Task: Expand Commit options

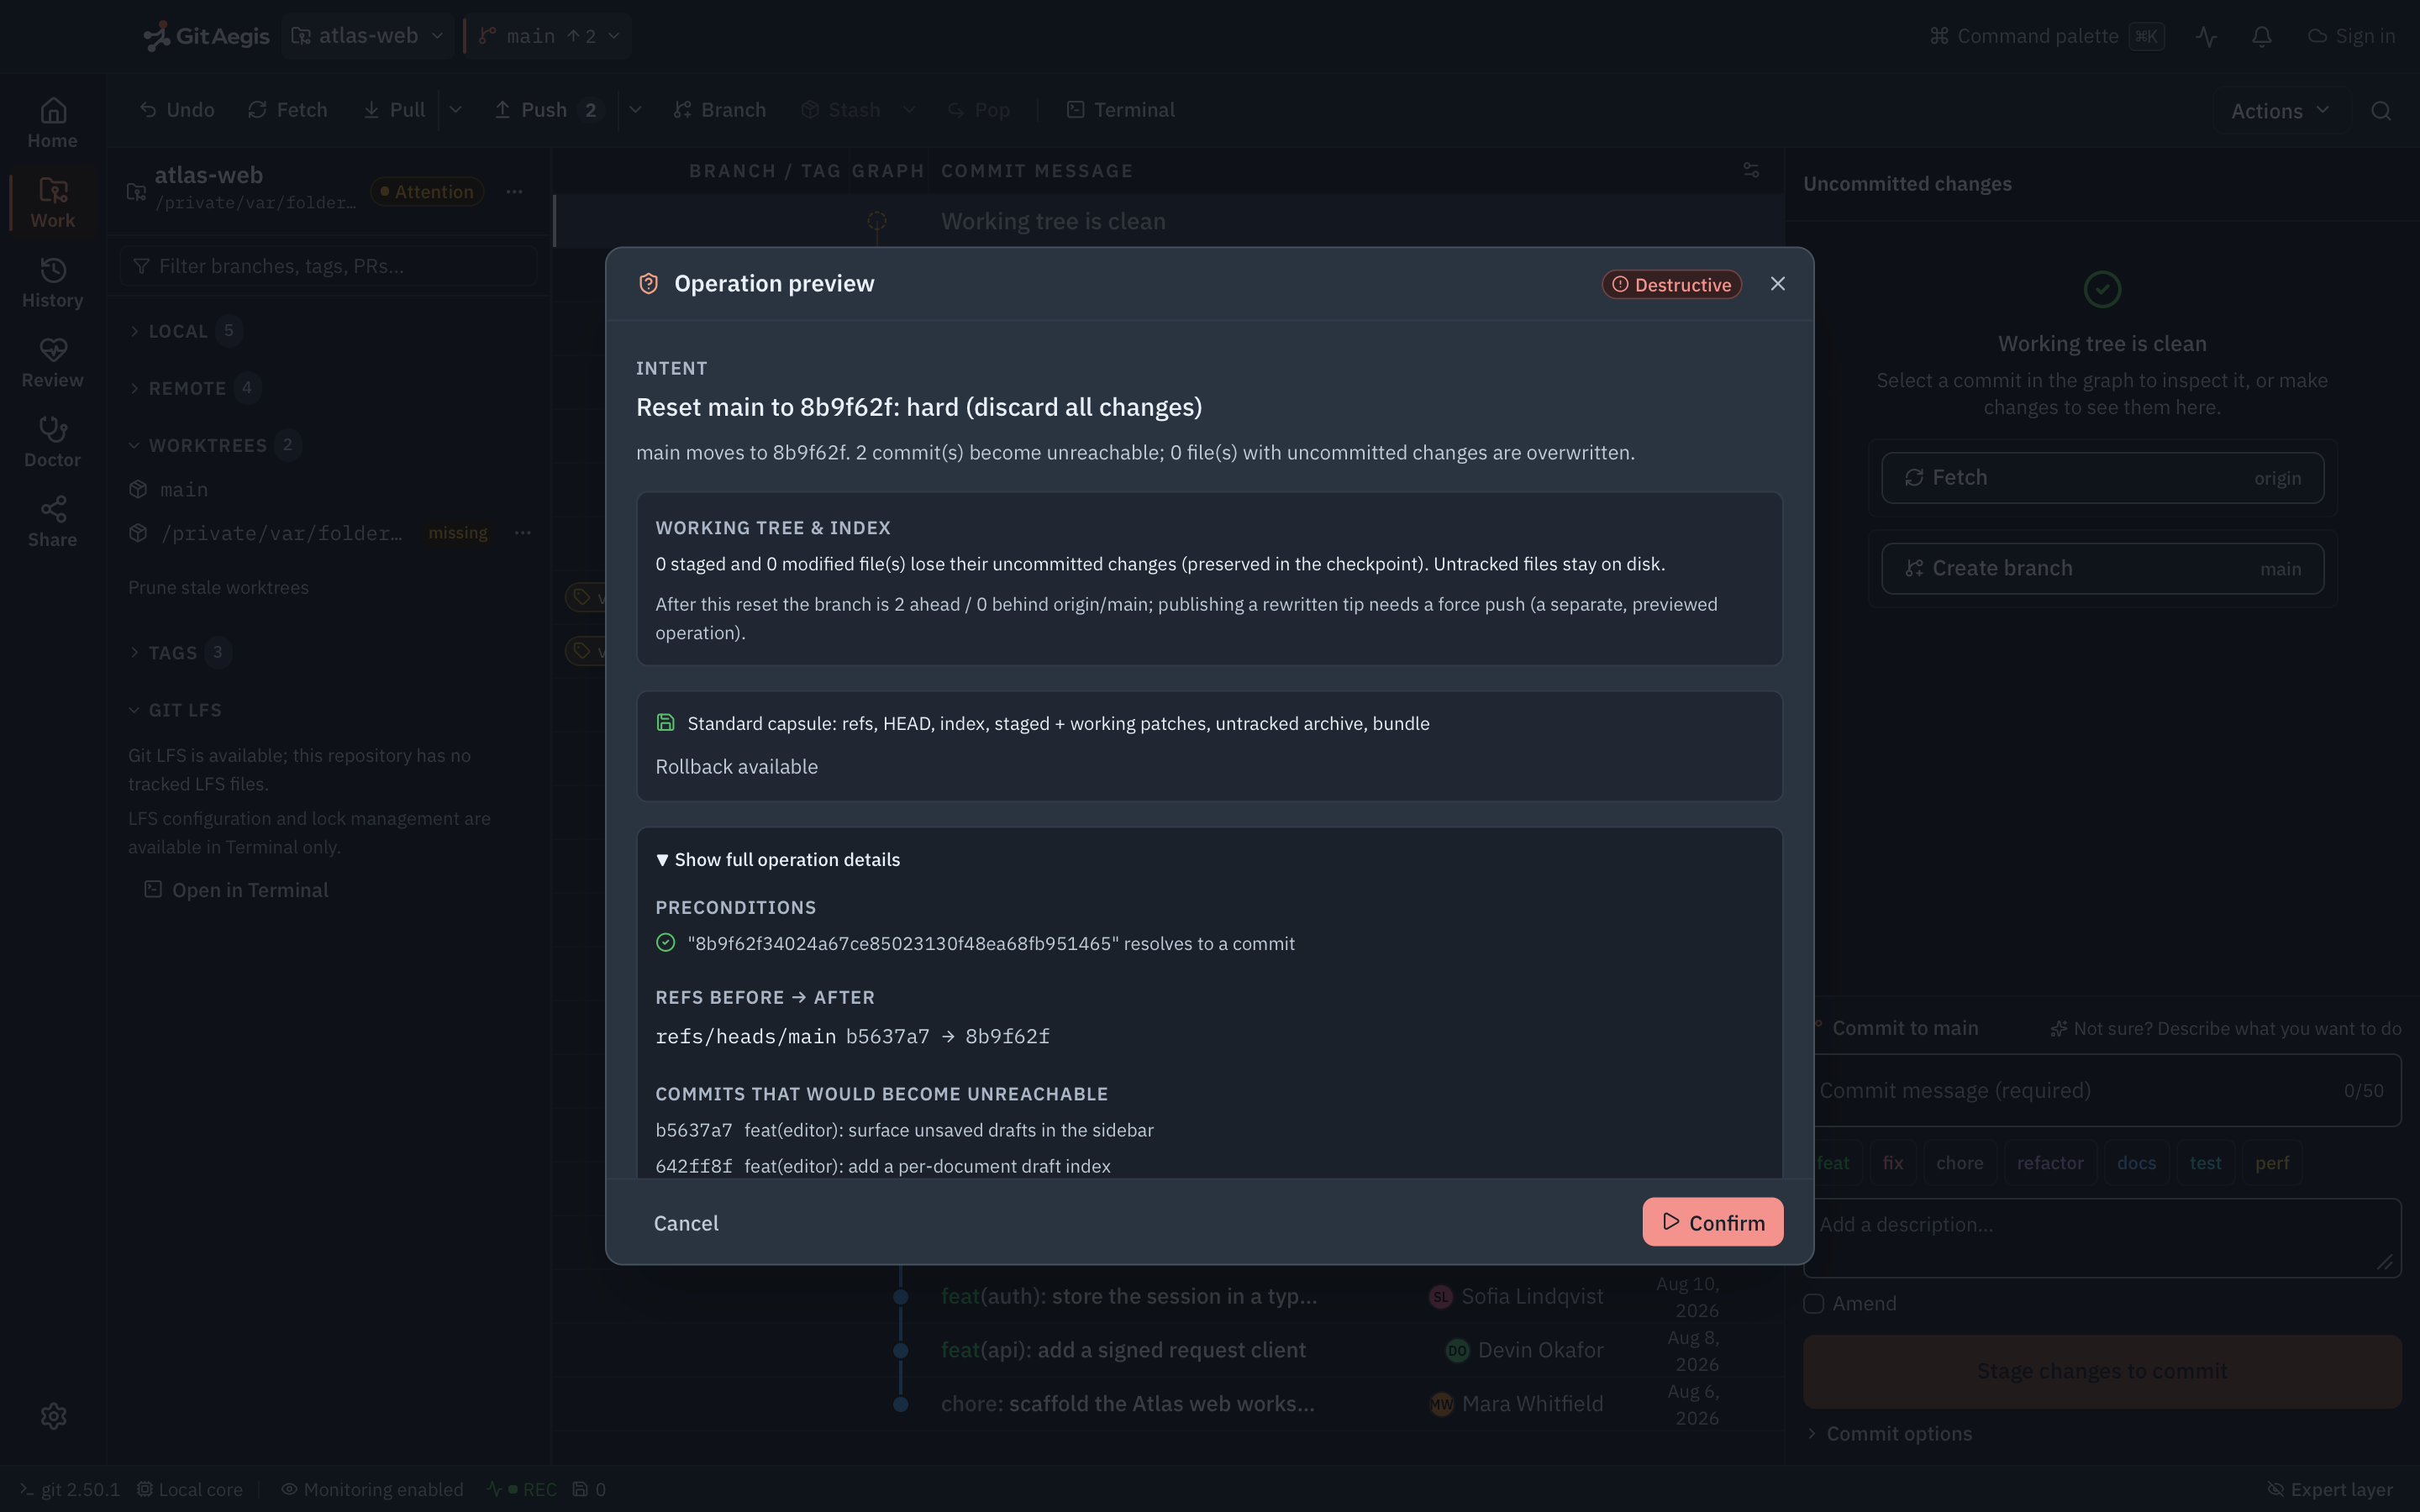Action: click(1889, 1434)
